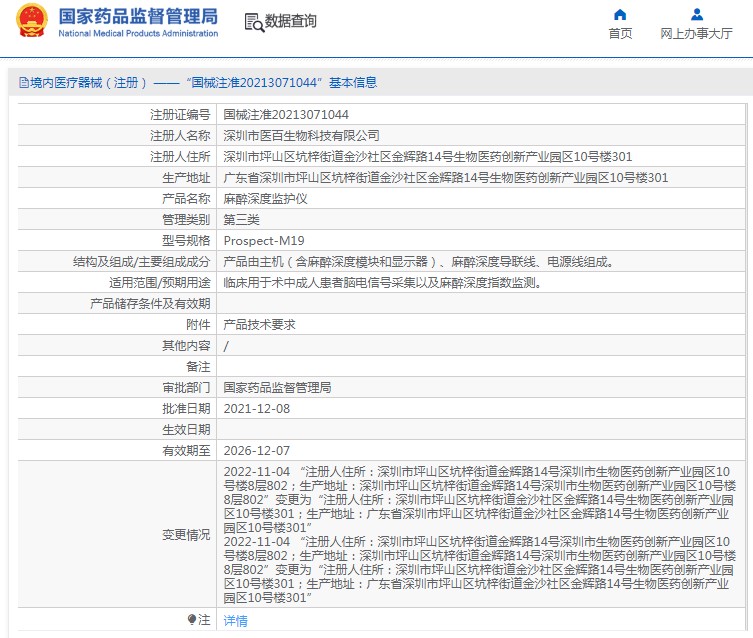Screen dimensions: 753x638
Task: Select the registration number 国械注准20213071044 value
Action: (x=285, y=115)
